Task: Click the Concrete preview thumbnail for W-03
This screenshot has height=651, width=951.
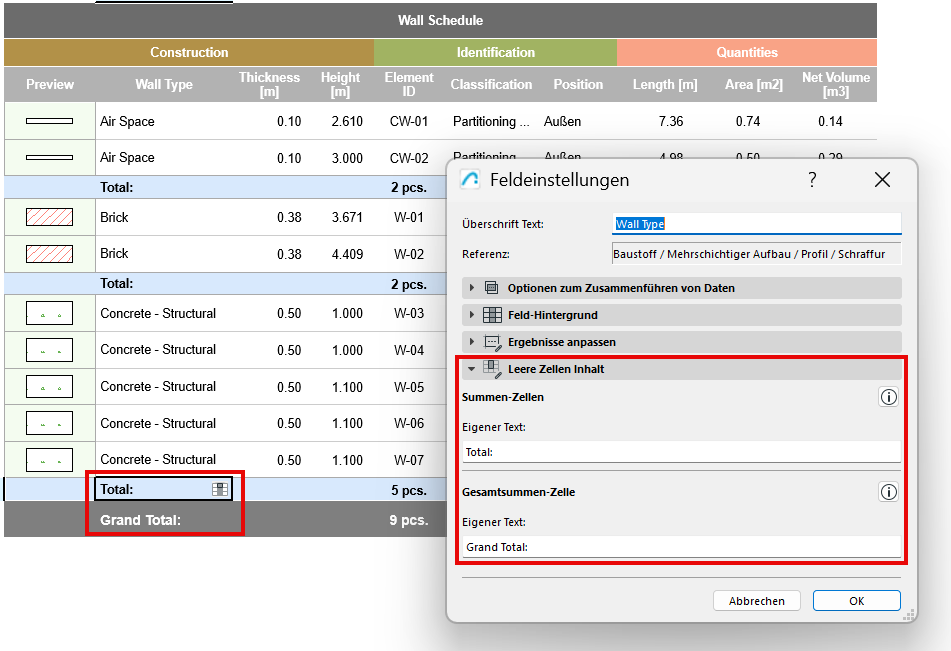Action: (50, 313)
